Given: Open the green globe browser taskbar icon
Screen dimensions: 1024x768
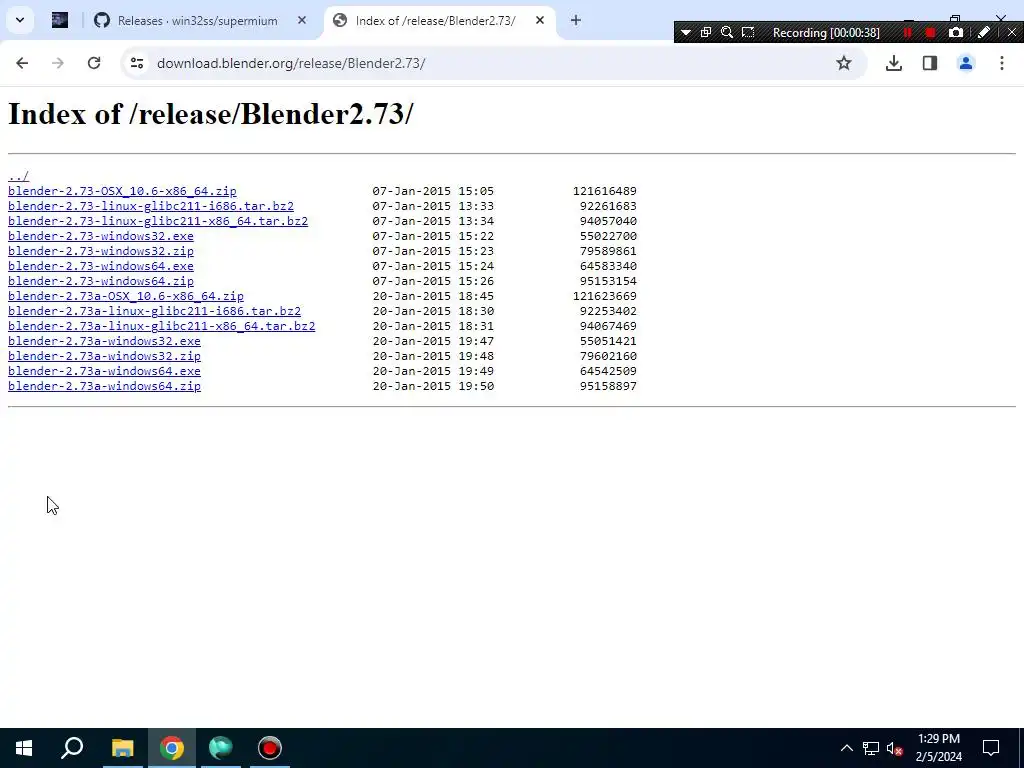Looking at the screenshot, I should point(221,748).
